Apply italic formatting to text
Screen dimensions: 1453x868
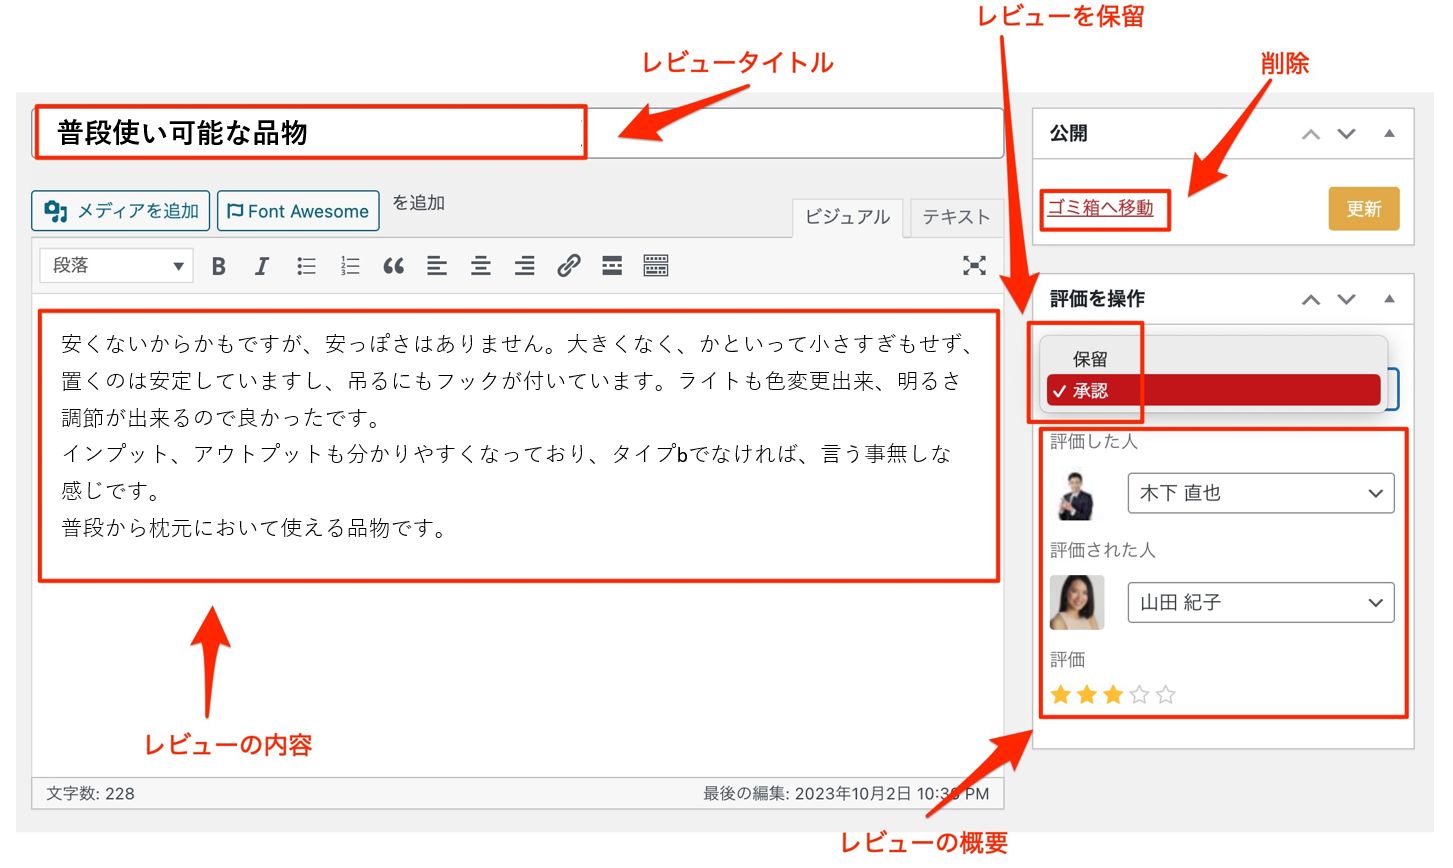pyautogui.click(x=262, y=266)
